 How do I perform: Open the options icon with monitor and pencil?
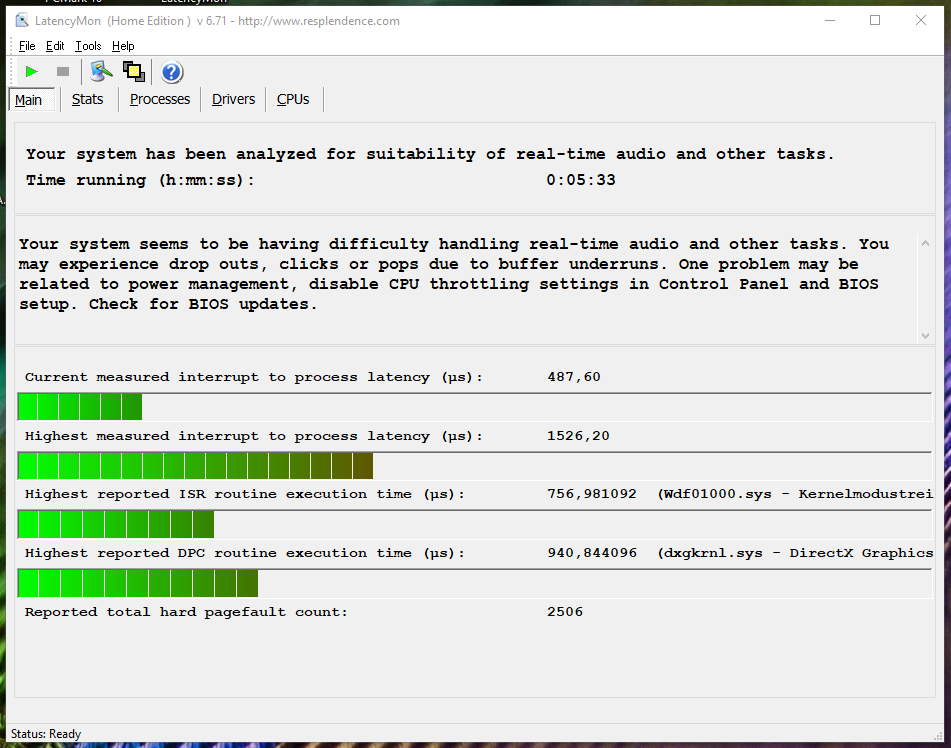point(101,72)
